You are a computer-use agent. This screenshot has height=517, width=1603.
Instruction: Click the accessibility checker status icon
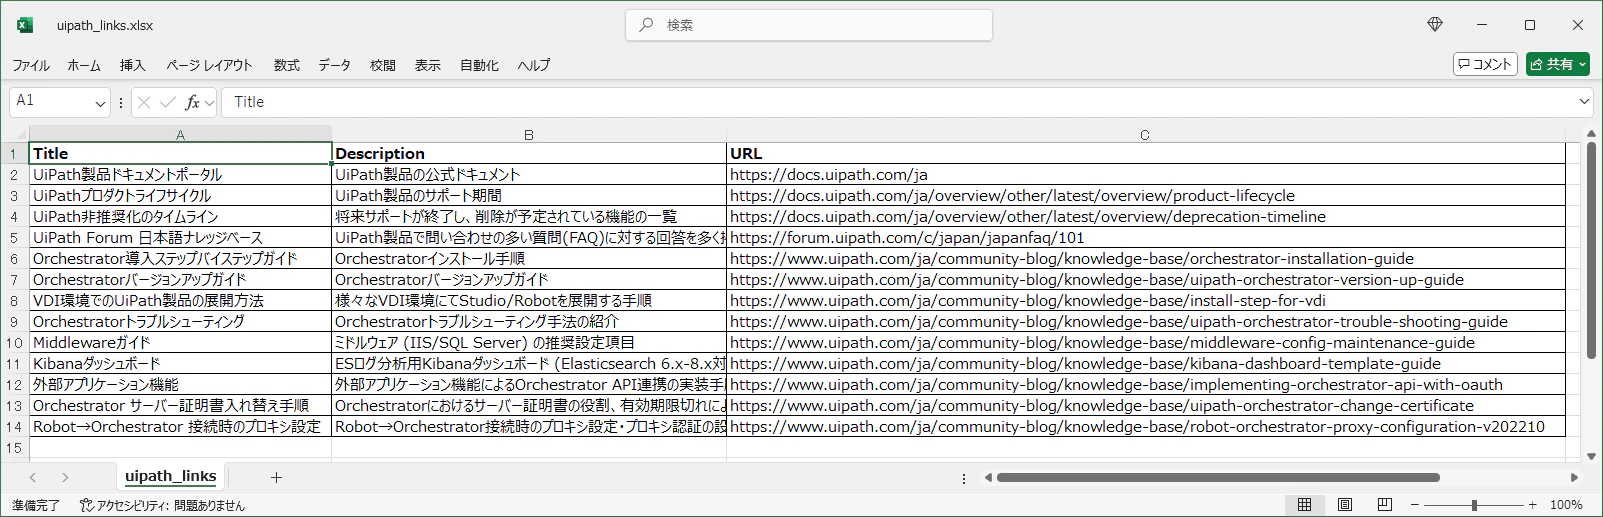pyautogui.click(x=87, y=505)
